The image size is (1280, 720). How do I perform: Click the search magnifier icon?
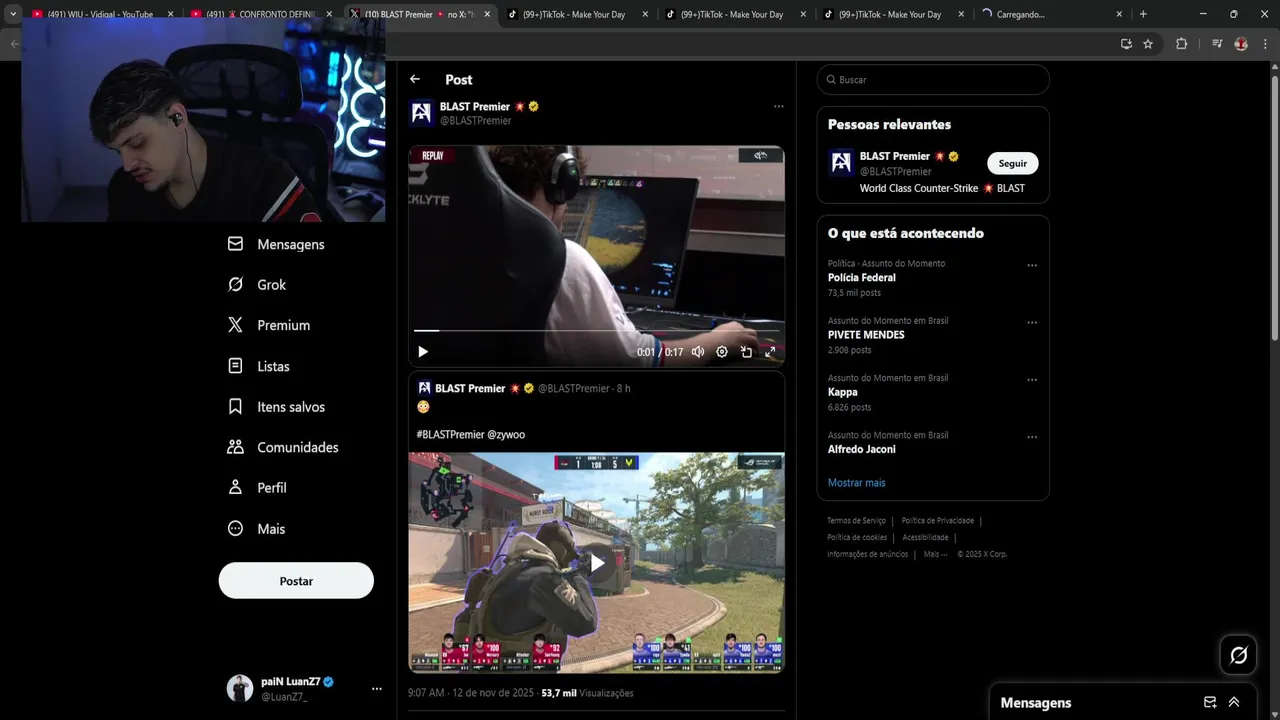[x=830, y=80]
